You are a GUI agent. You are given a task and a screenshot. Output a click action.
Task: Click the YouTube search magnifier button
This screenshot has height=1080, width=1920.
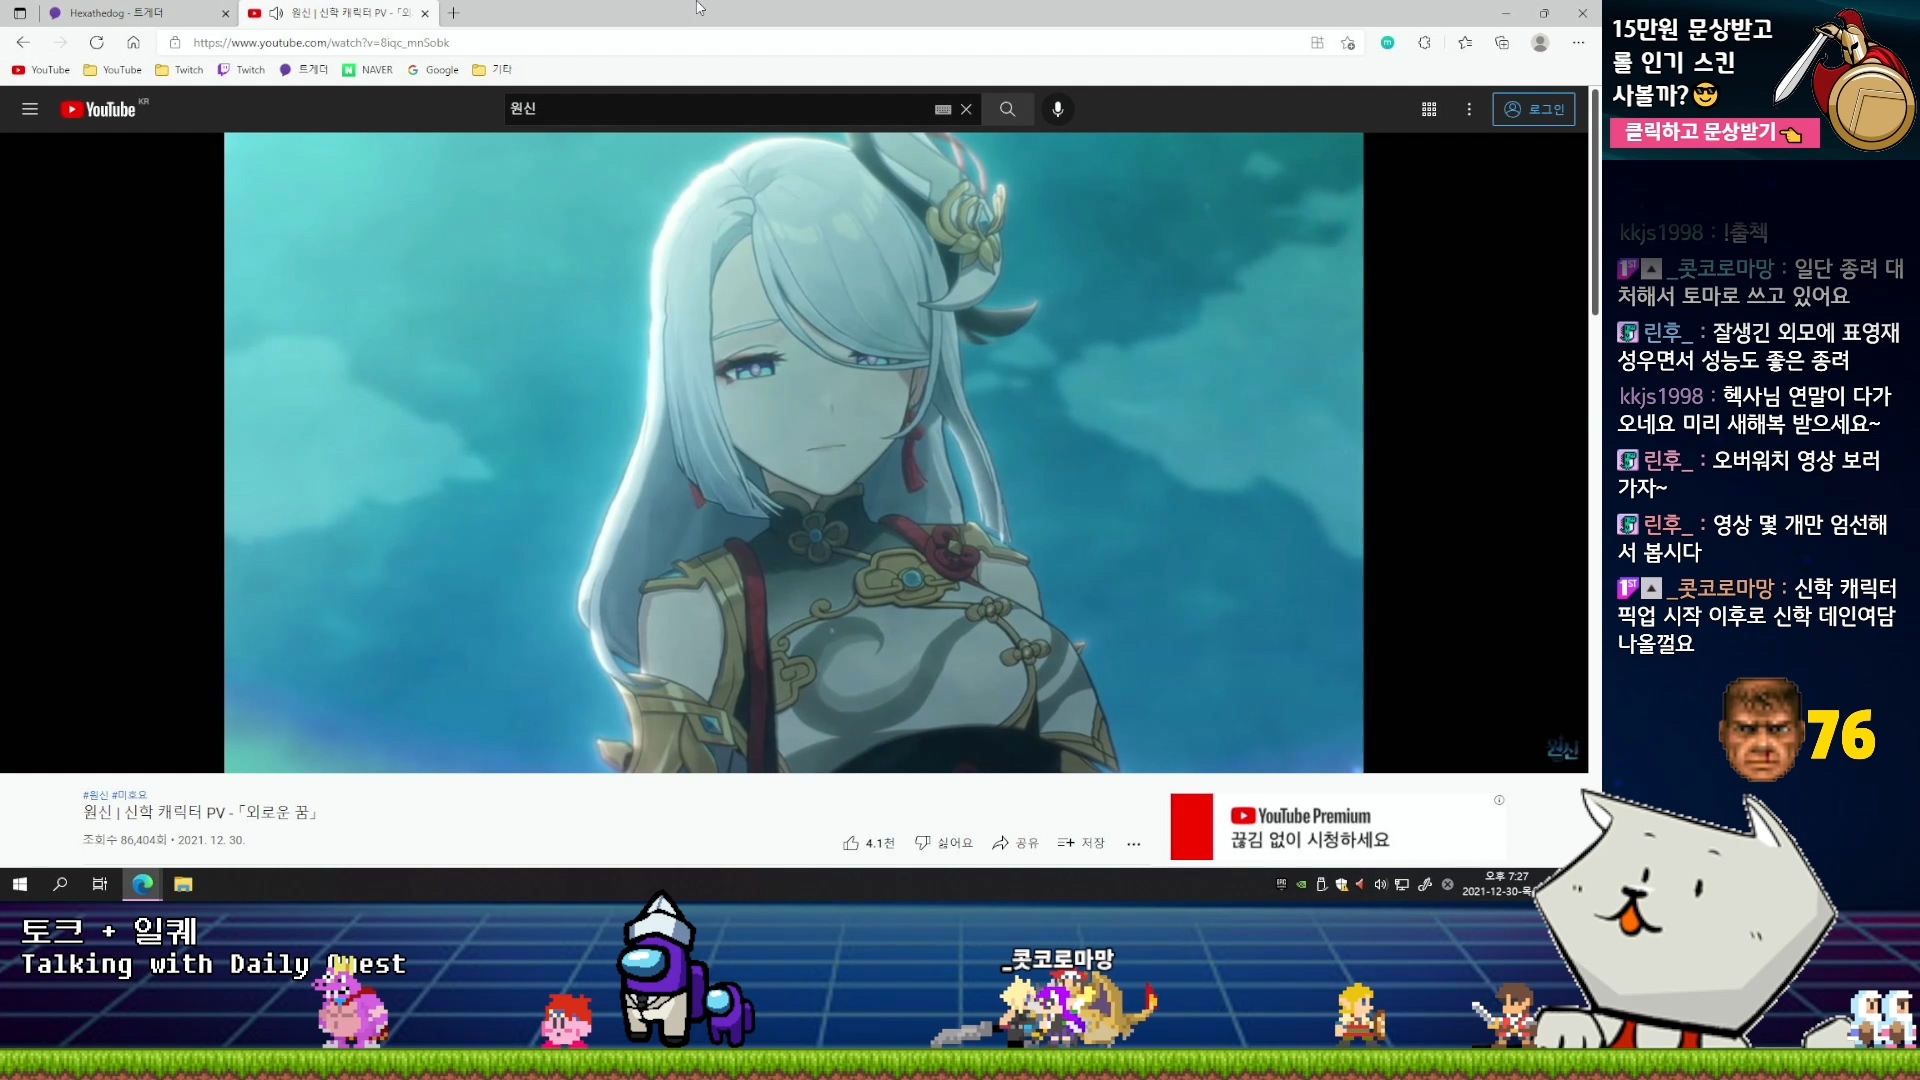click(x=1007, y=109)
